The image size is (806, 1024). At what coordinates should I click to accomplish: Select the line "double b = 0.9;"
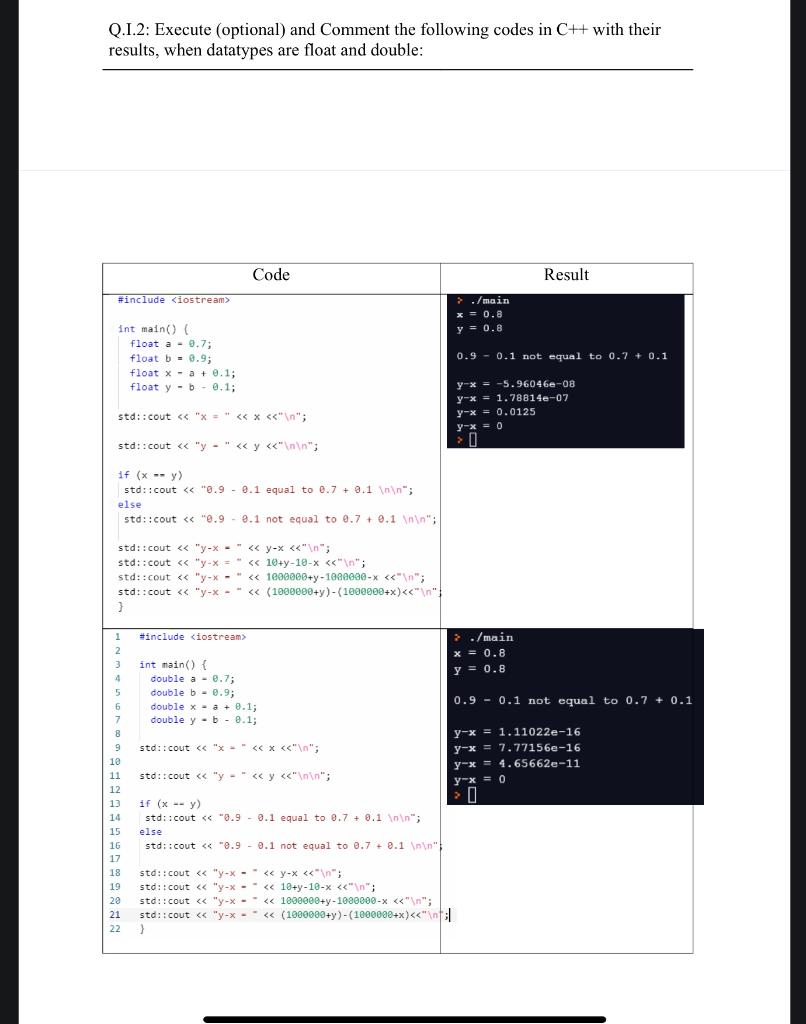click(x=192, y=692)
